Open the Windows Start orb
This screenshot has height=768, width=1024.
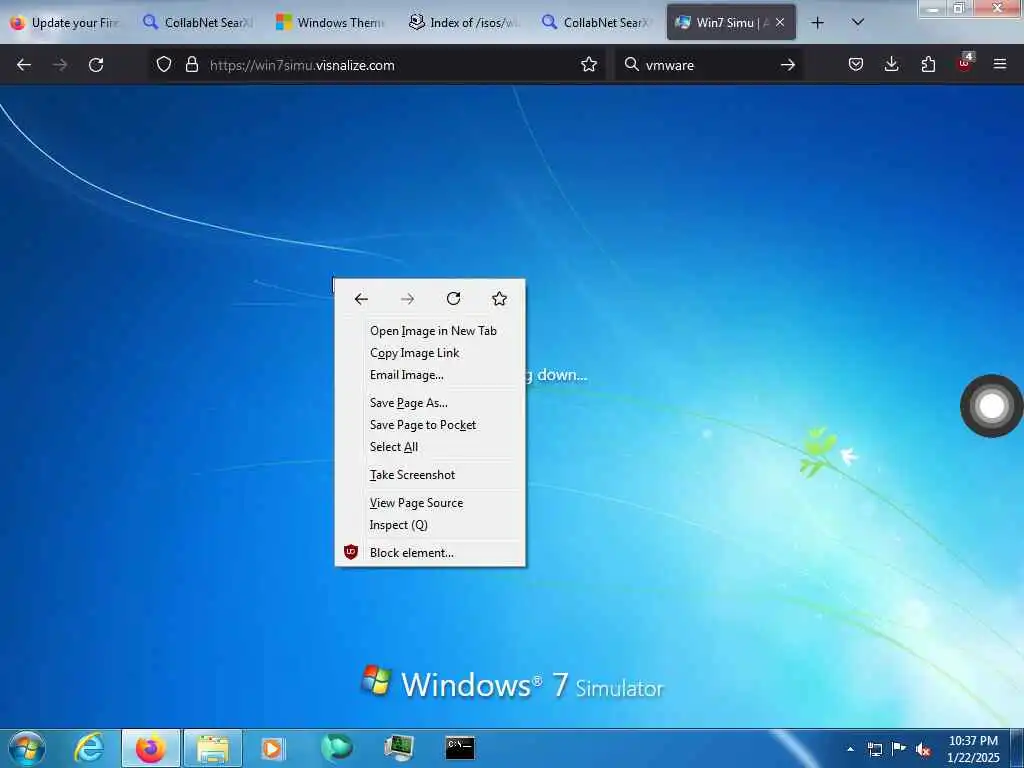[27, 748]
